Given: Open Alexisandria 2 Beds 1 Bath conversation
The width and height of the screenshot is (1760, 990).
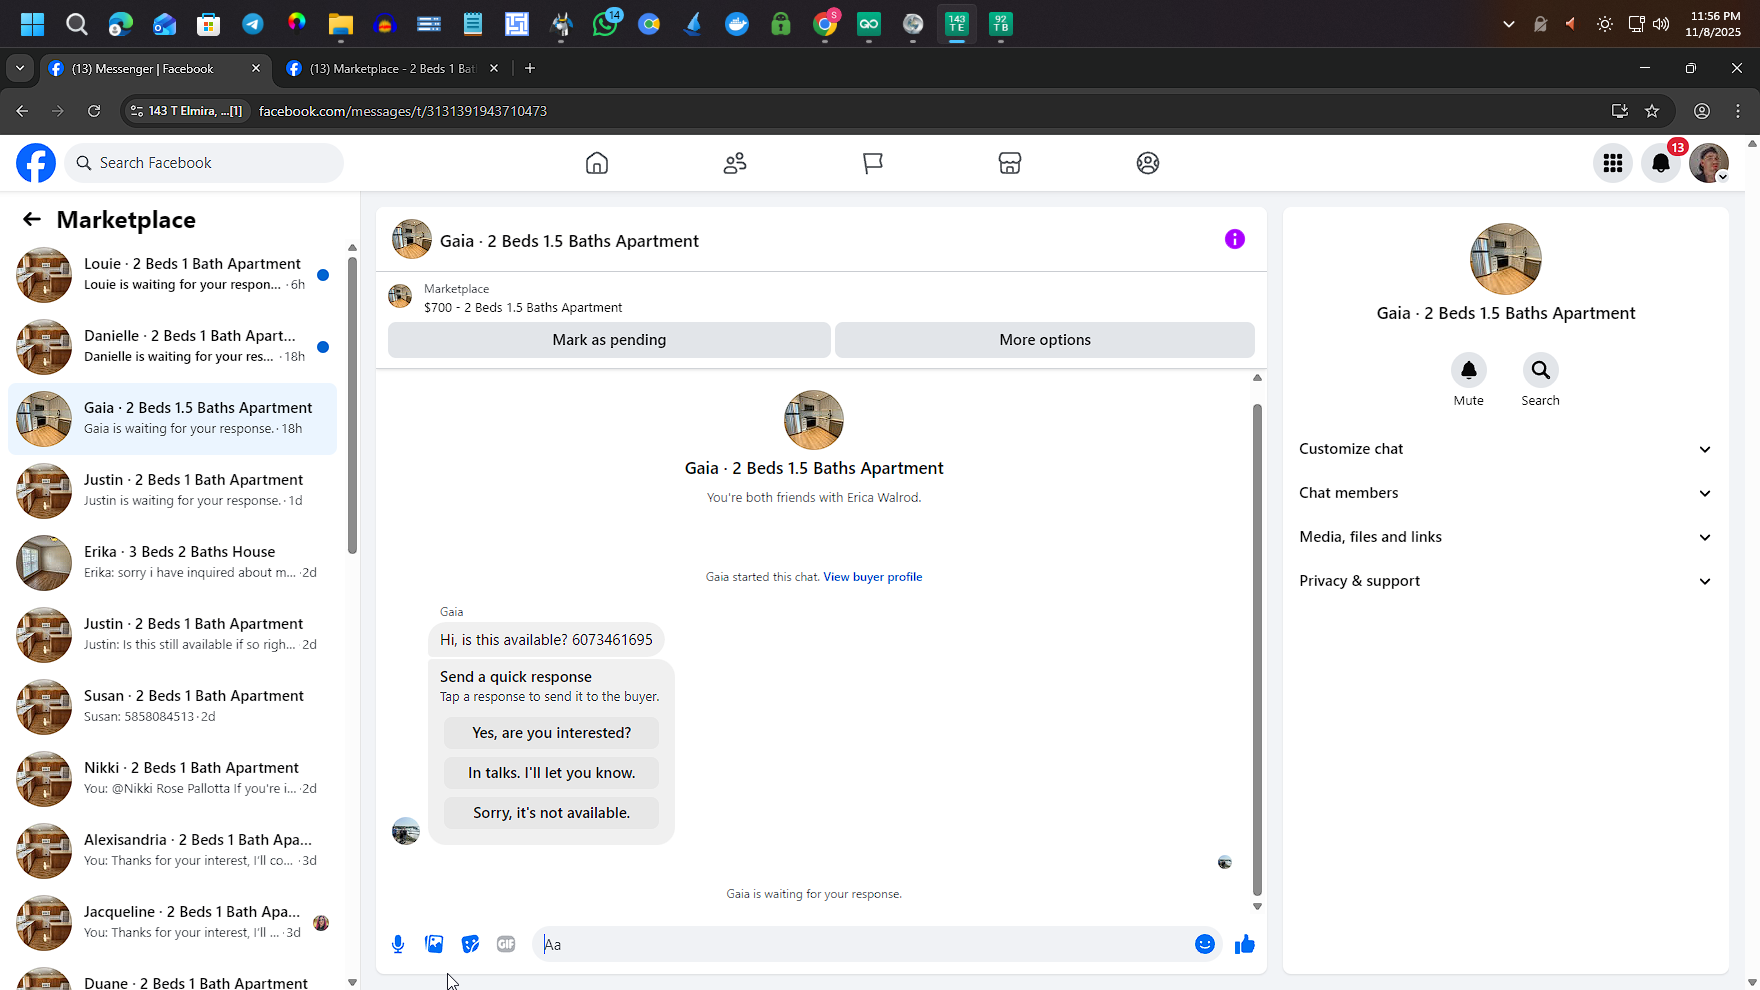Looking at the screenshot, I should pos(172,851).
